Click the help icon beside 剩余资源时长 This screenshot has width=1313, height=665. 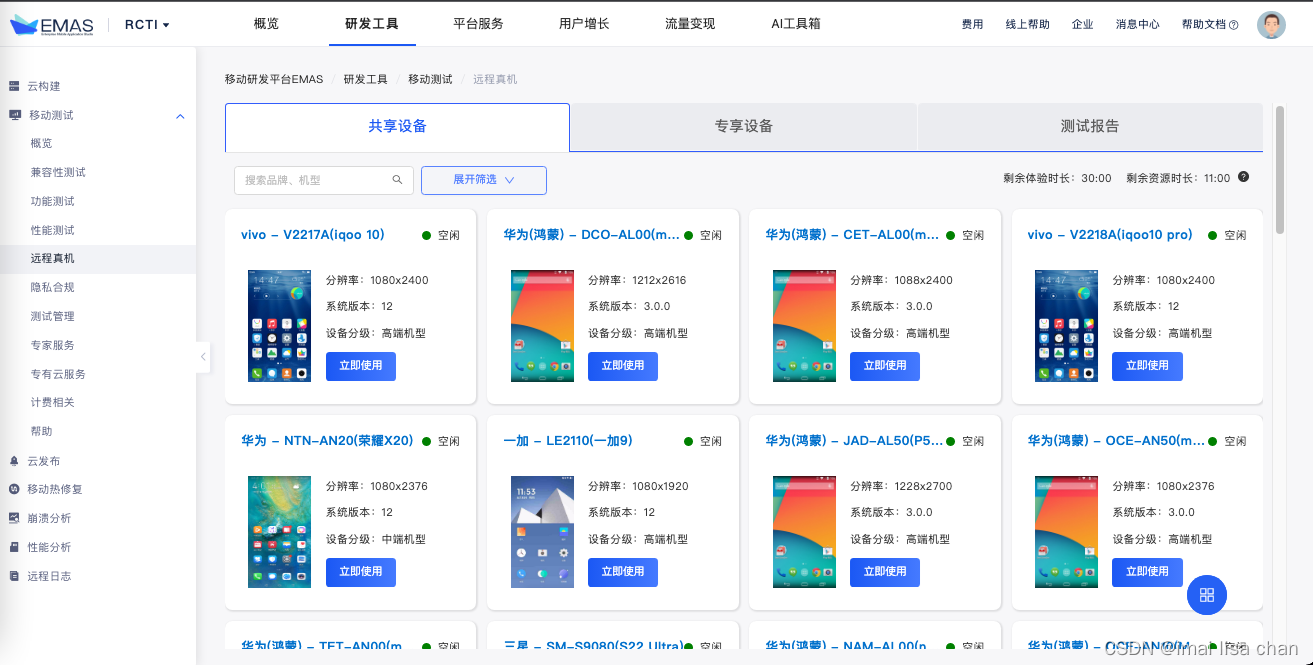point(1243,177)
